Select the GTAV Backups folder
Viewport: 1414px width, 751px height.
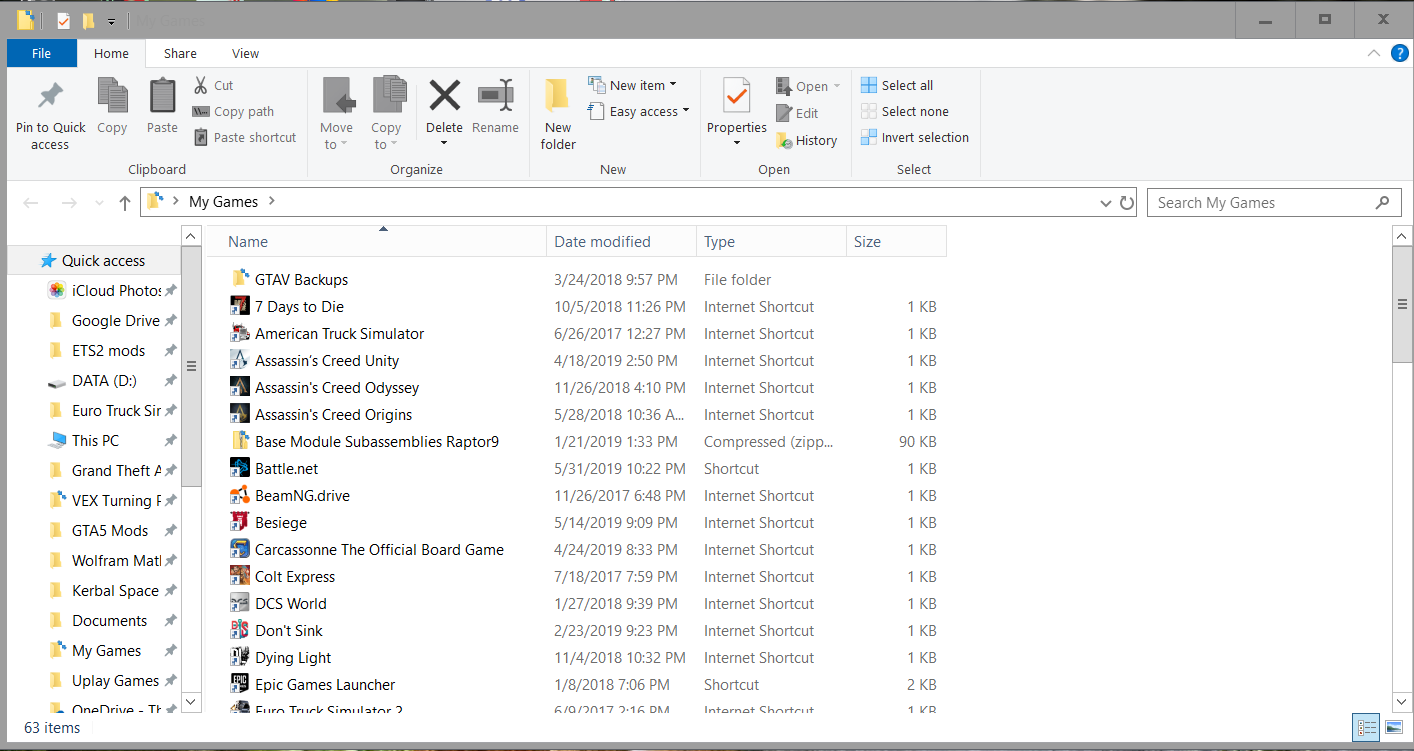289,279
